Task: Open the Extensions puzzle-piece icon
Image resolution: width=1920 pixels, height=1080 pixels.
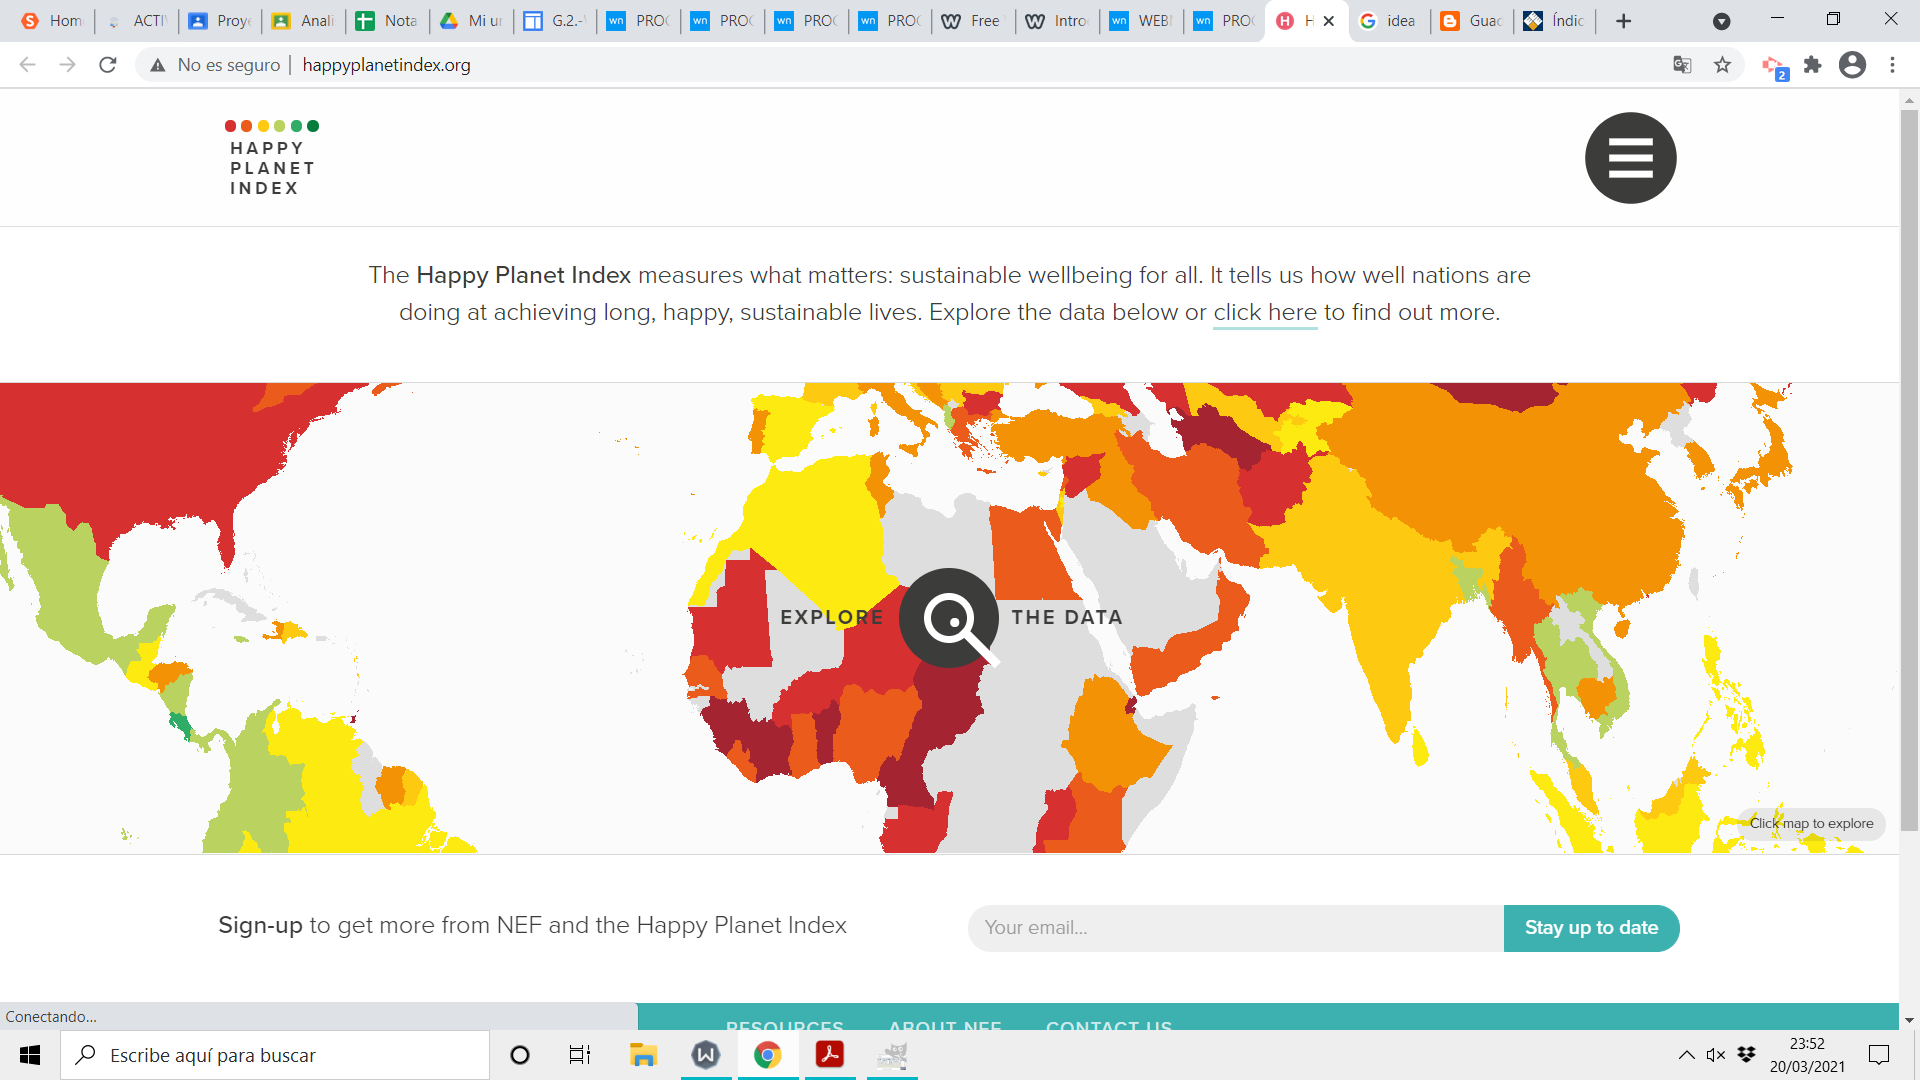Action: (1812, 65)
